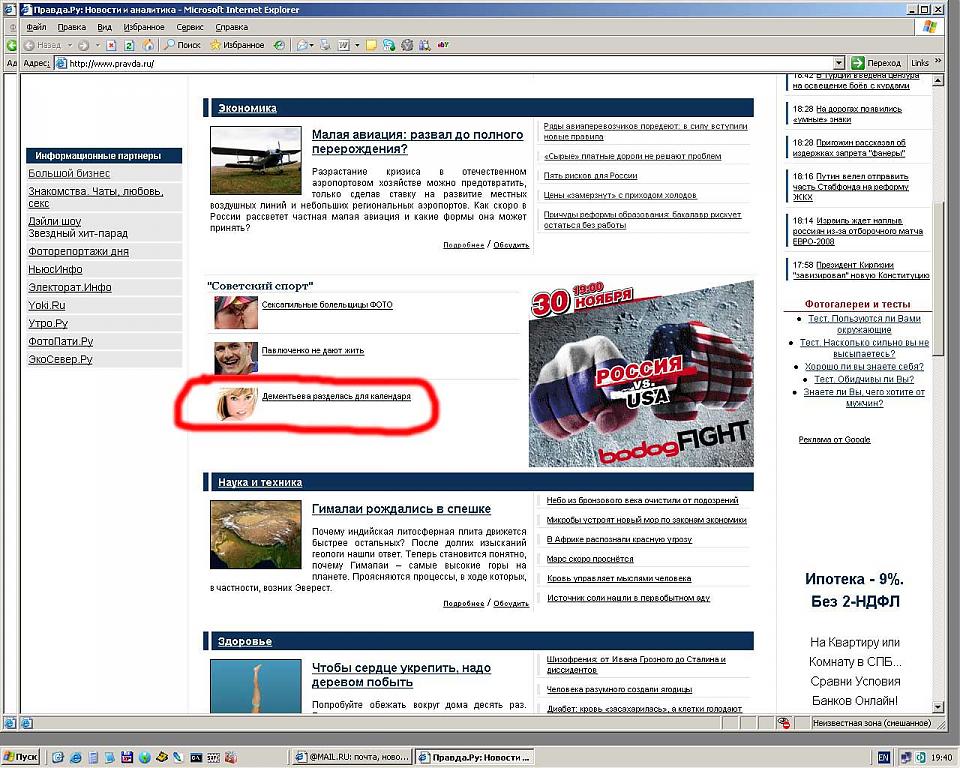Open the Избранное favorites star button

coord(237,45)
